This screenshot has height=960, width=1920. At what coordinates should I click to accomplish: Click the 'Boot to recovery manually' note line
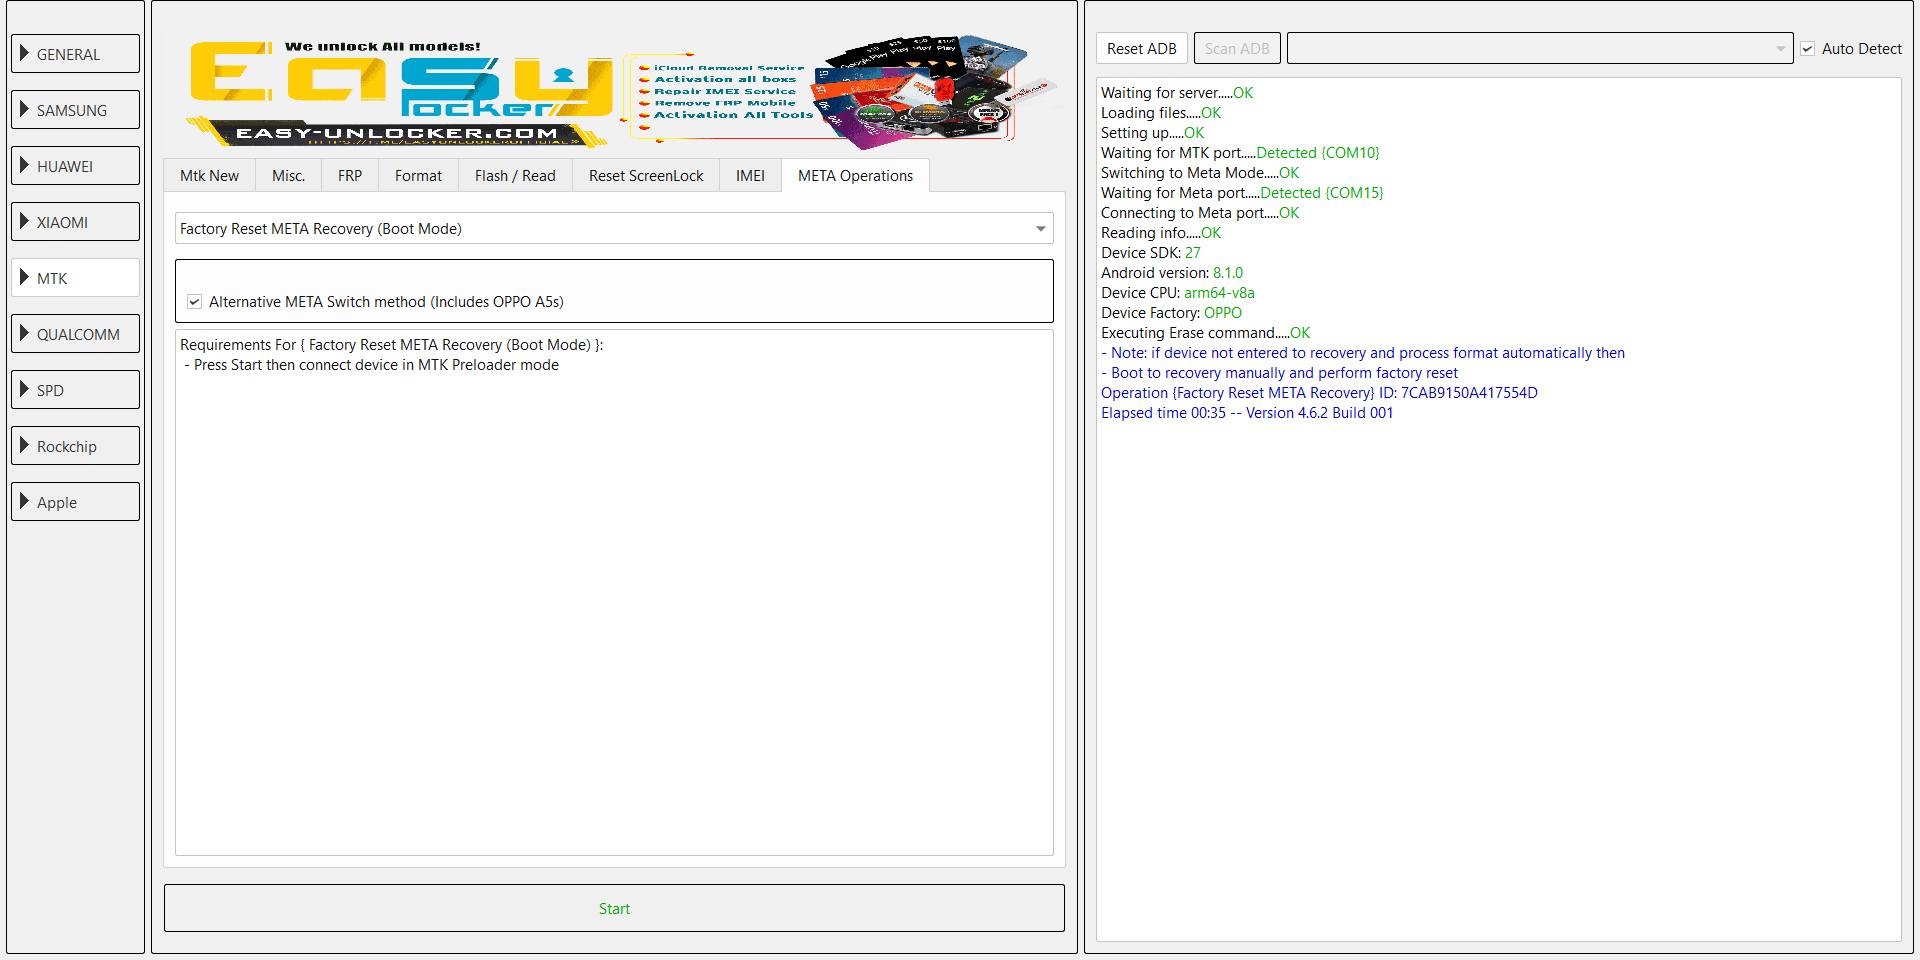(x=1279, y=373)
